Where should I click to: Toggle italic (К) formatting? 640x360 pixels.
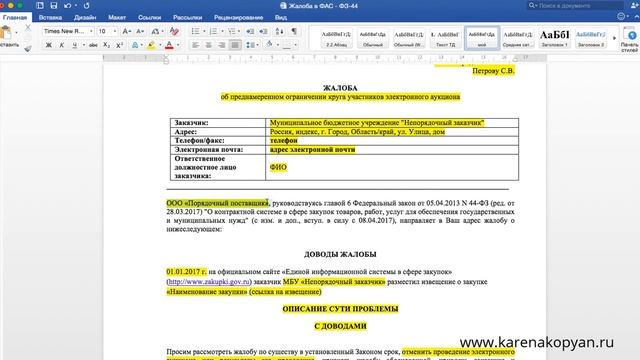pyautogui.click(x=62, y=45)
